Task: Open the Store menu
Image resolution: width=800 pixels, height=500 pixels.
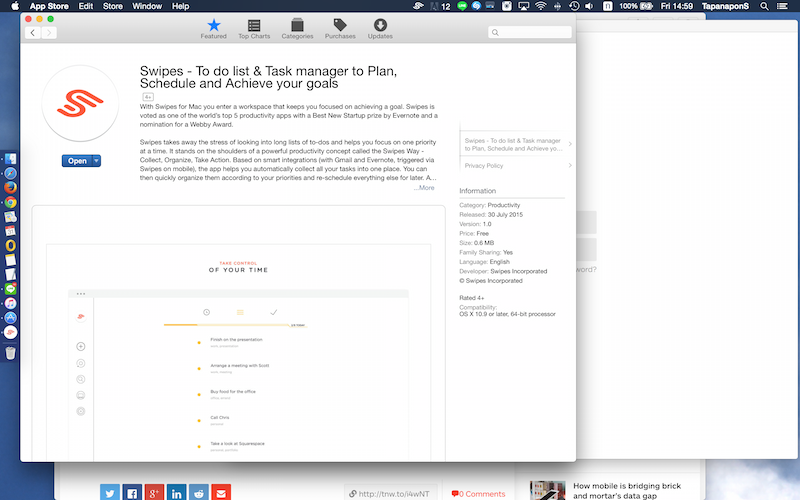Action: (113, 6)
